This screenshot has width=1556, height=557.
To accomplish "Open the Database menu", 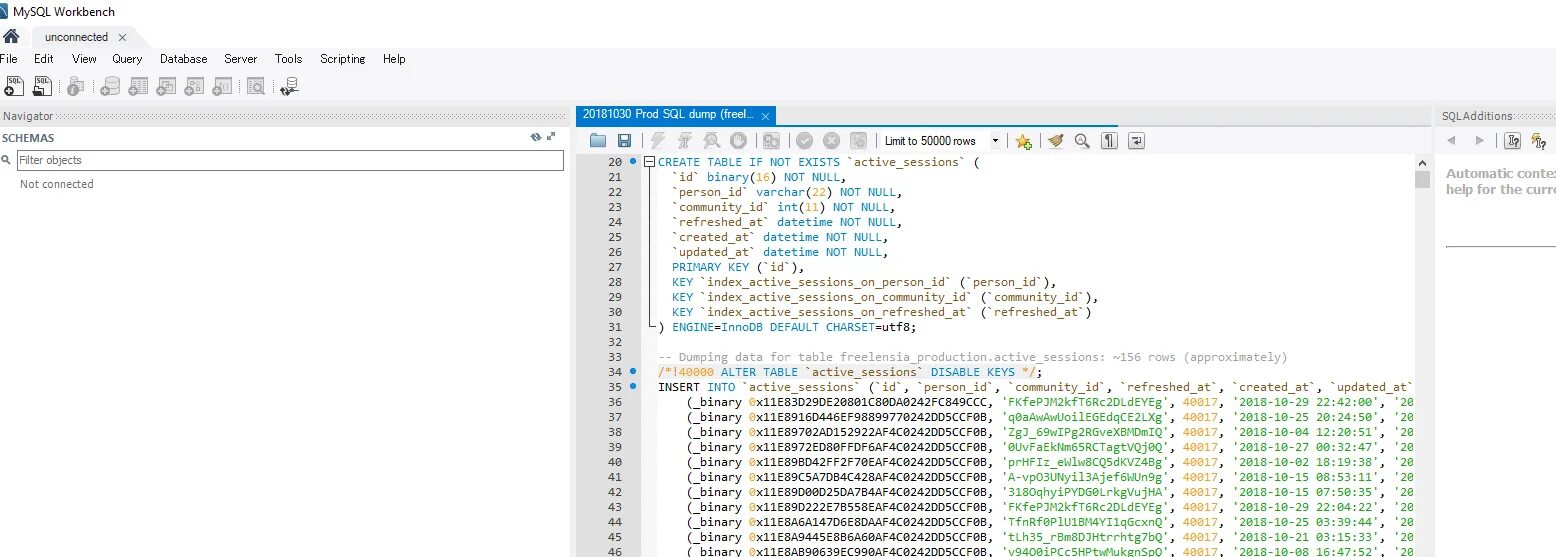I will [184, 59].
